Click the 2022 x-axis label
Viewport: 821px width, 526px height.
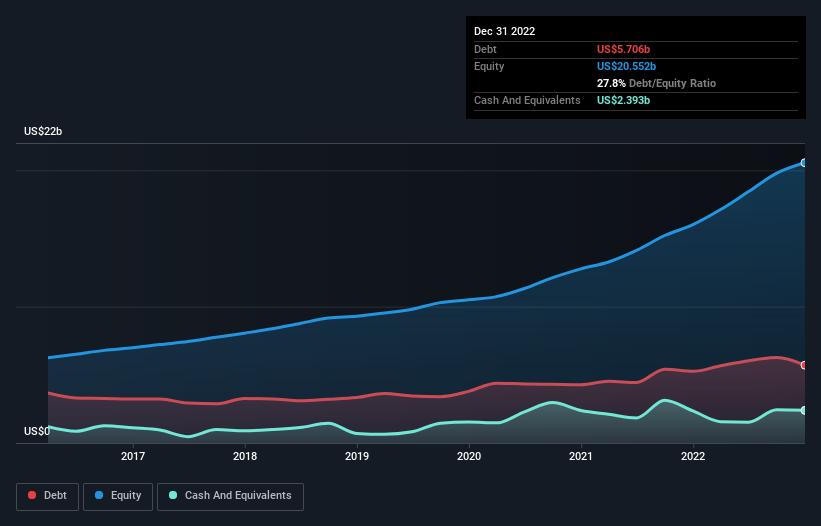point(693,456)
